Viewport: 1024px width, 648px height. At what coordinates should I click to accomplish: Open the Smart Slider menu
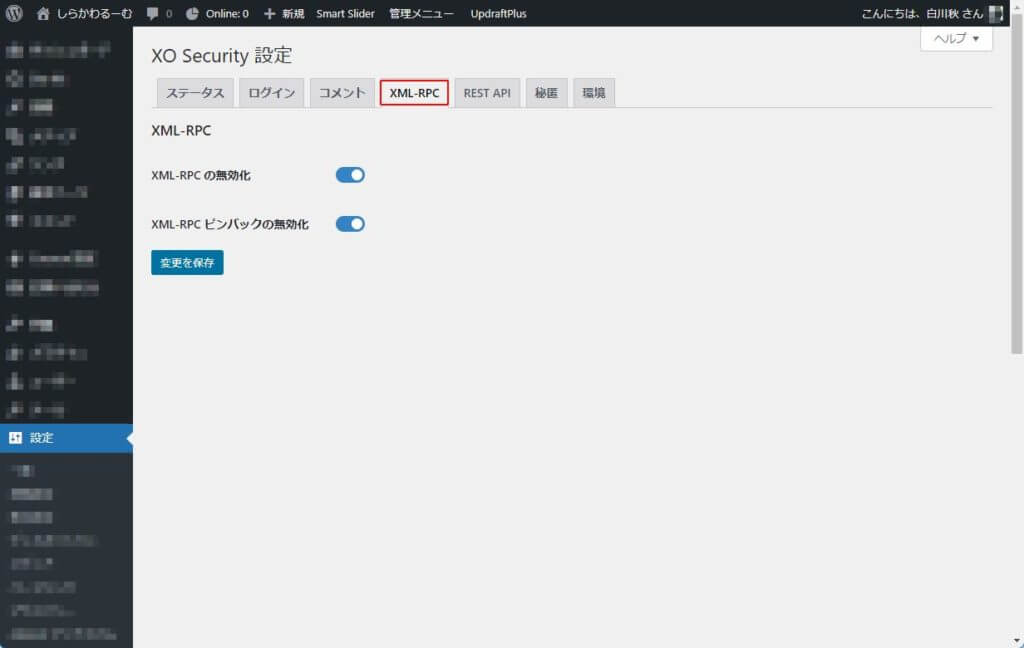[345, 14]
